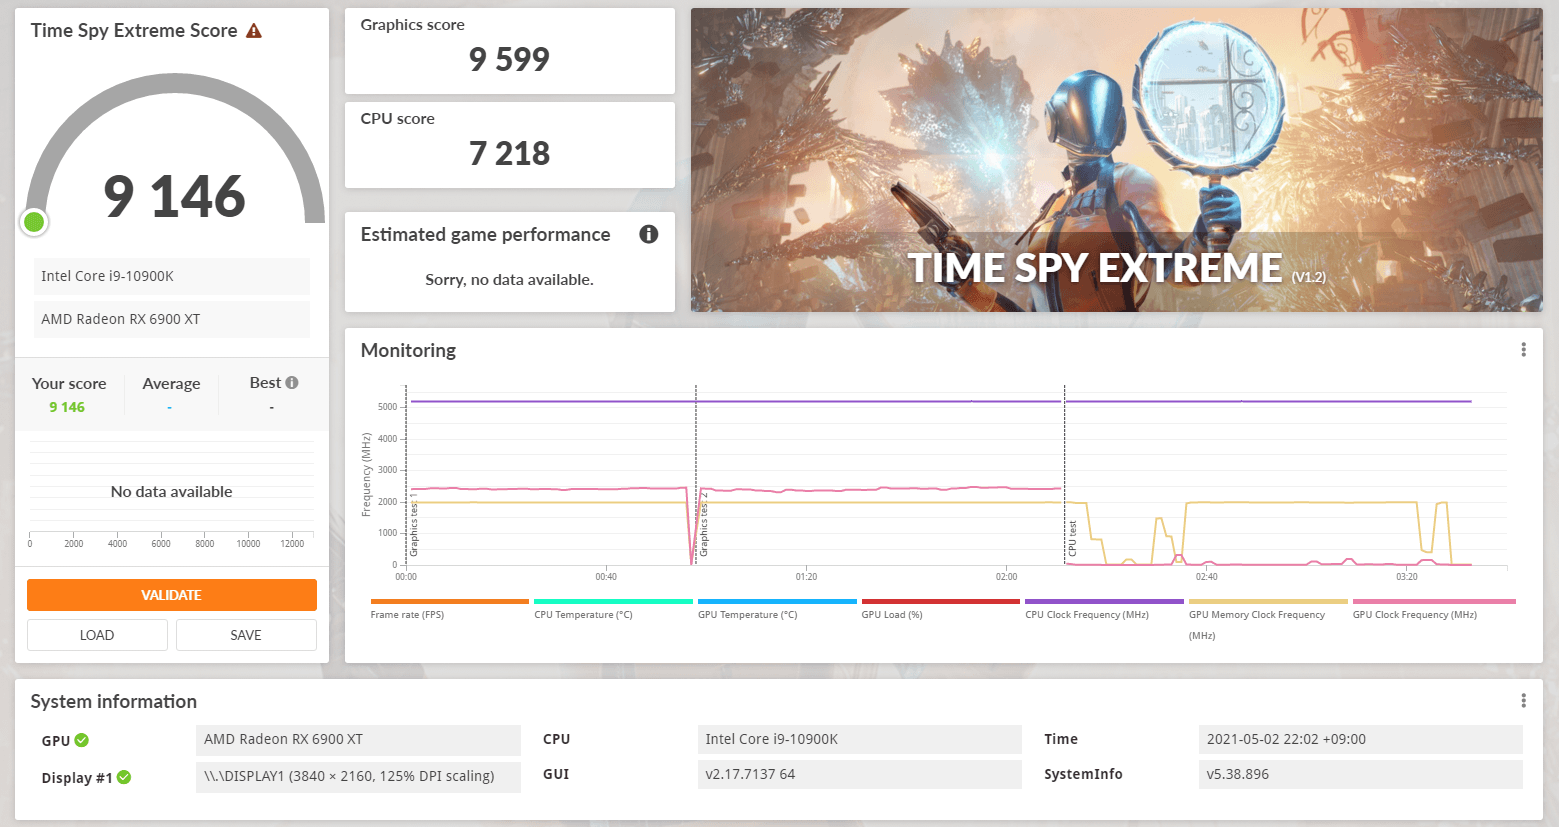Click the Intel Core i9-10900K field under the gauge
Image resolution: width=1559 pixels, height=827 pixels.
pos(172,276)
